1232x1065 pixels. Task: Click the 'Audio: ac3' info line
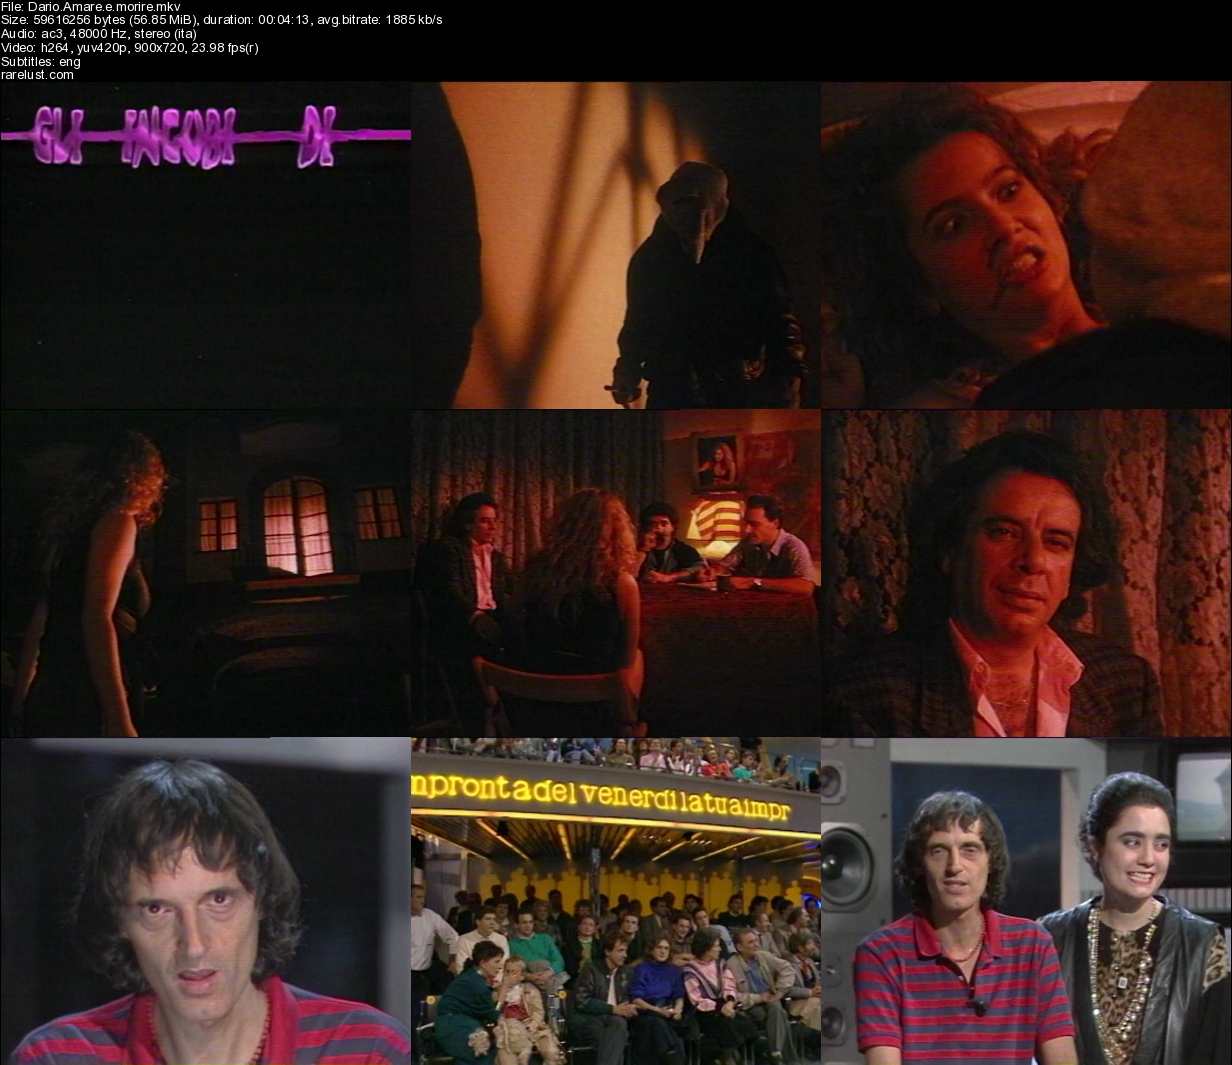(x=98, y=33)
